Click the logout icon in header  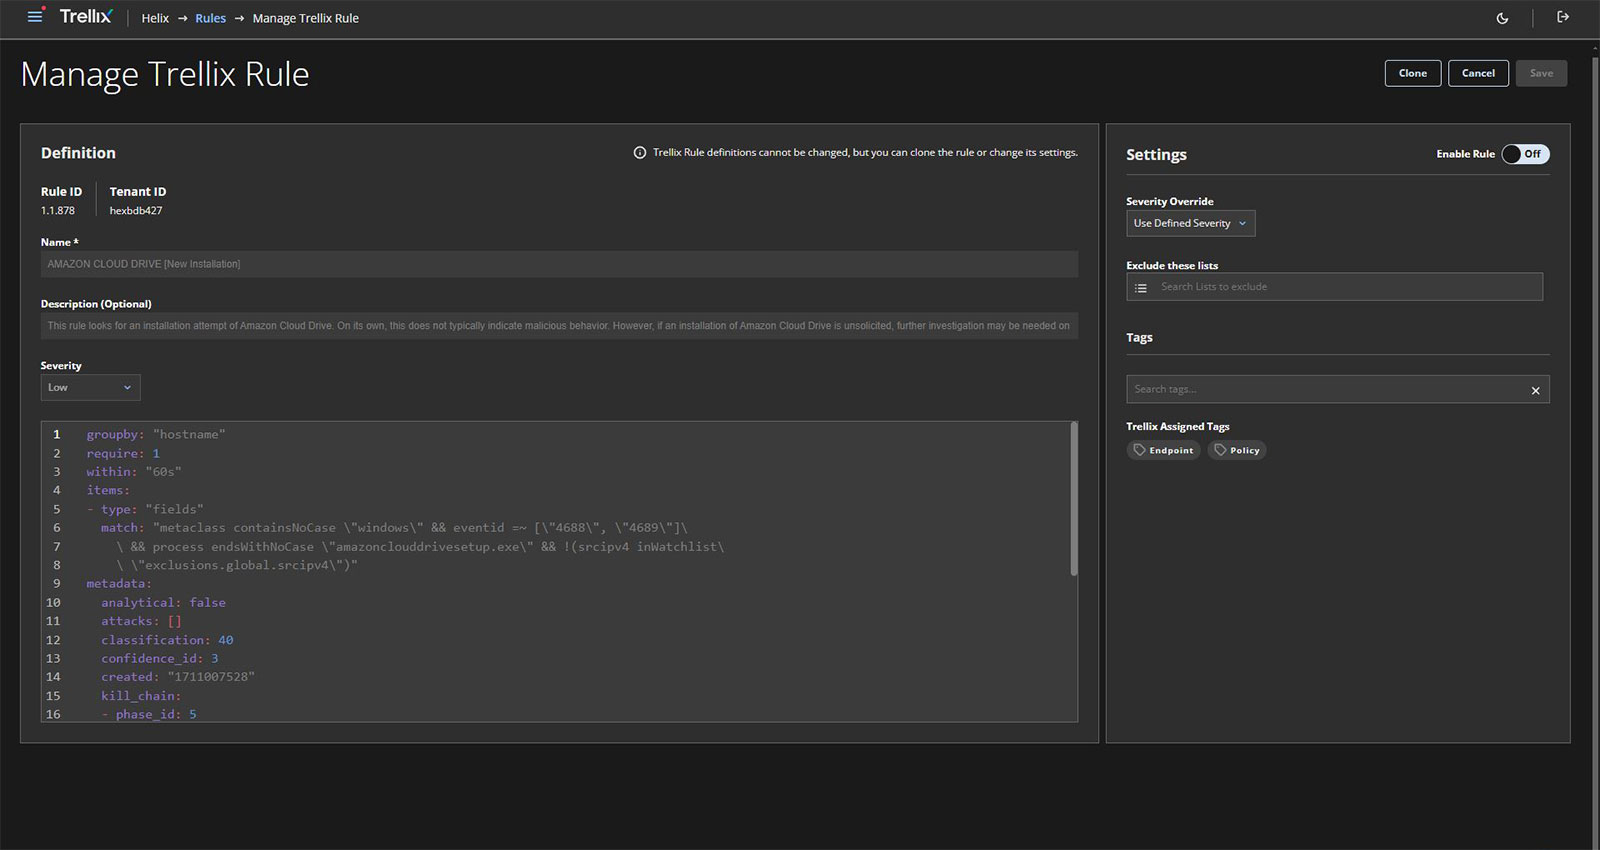[1563, 17]
